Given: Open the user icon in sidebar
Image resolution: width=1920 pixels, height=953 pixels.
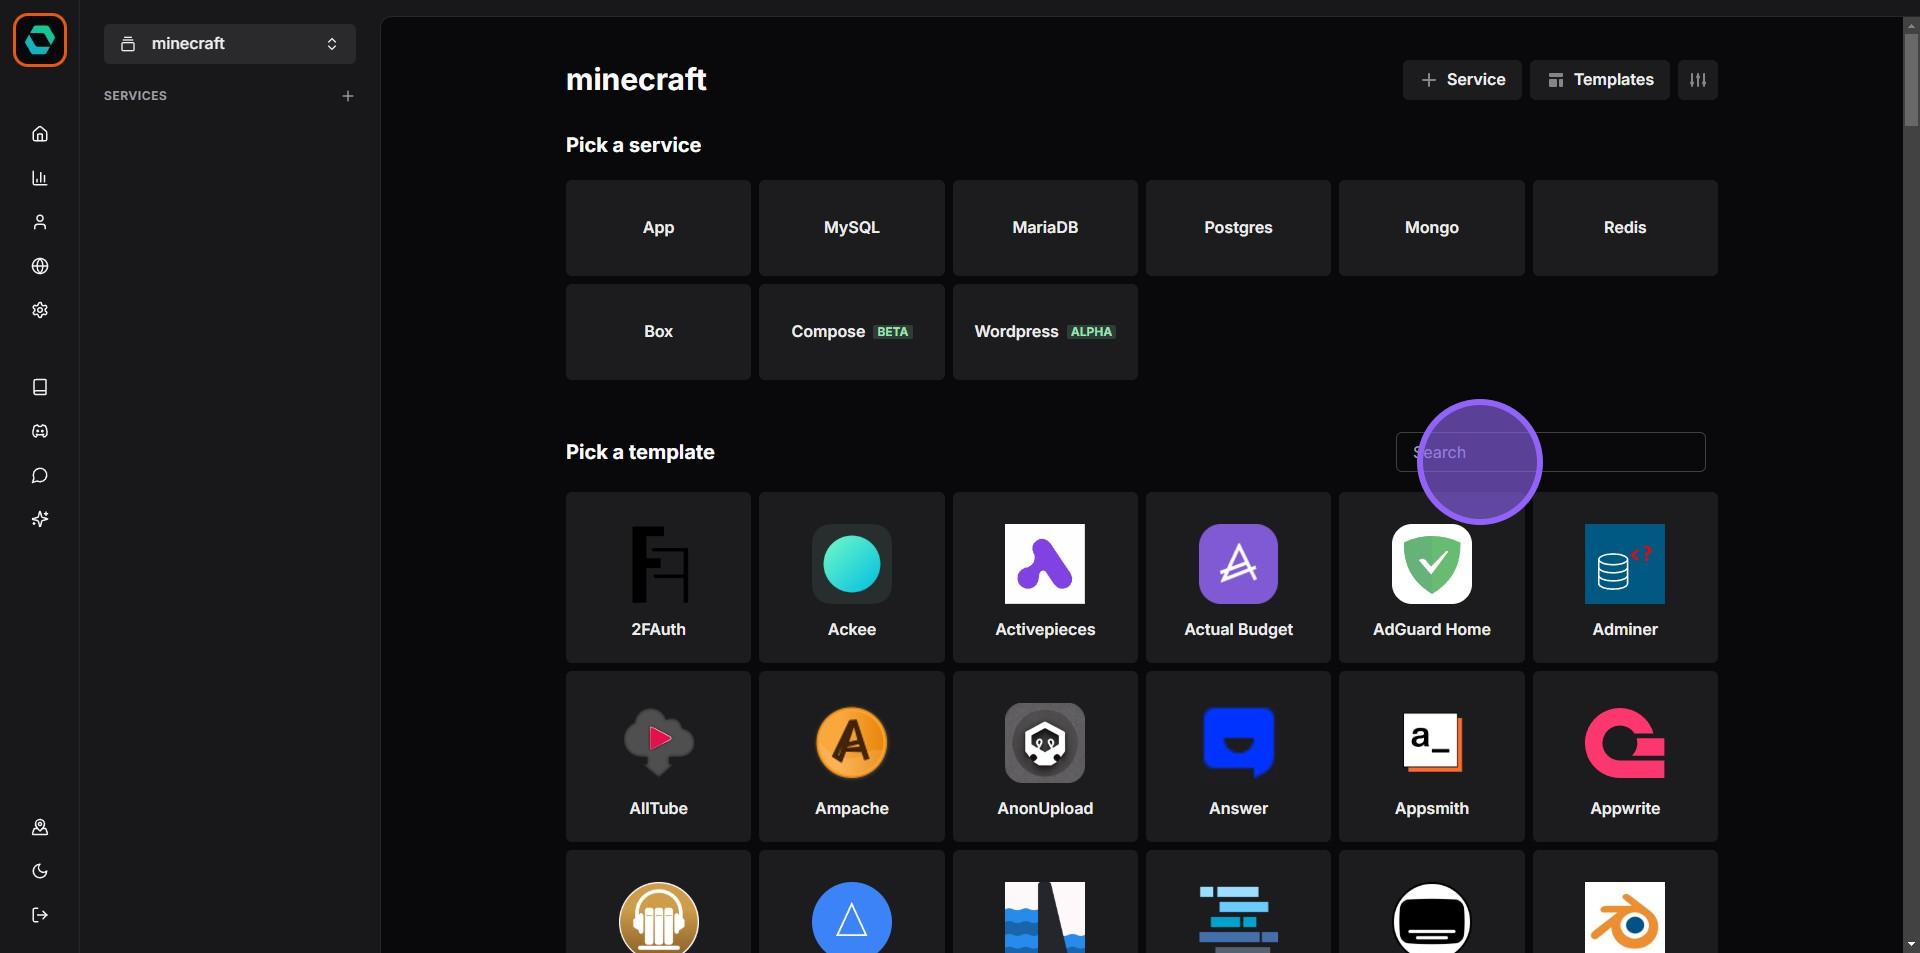Looking at the screenshot, I should pos(40,222).
